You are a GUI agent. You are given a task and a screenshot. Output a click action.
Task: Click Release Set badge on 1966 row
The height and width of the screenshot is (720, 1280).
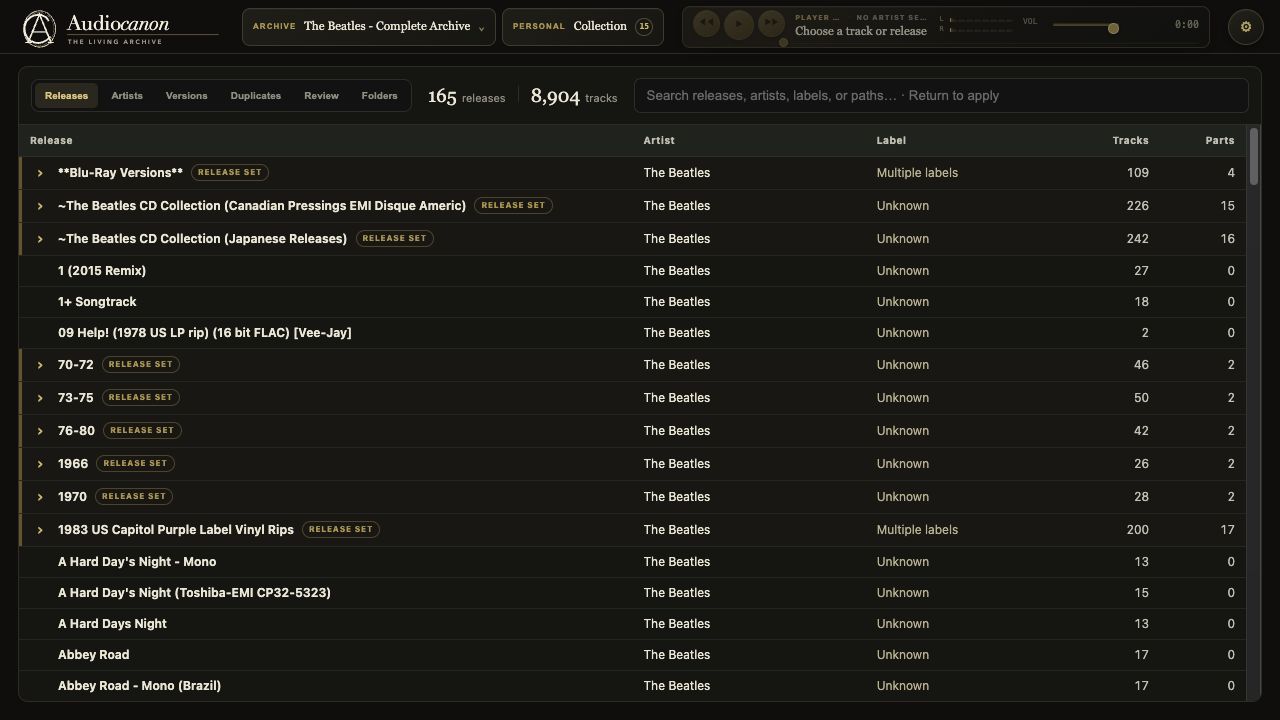[136, 463]
